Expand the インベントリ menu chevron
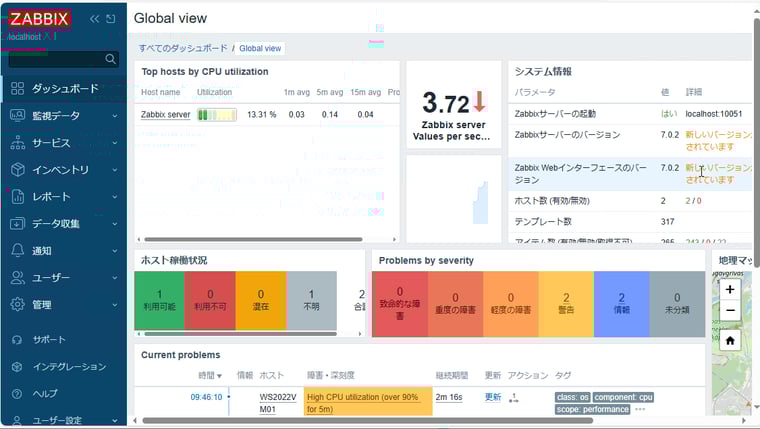 coord(115,170)
